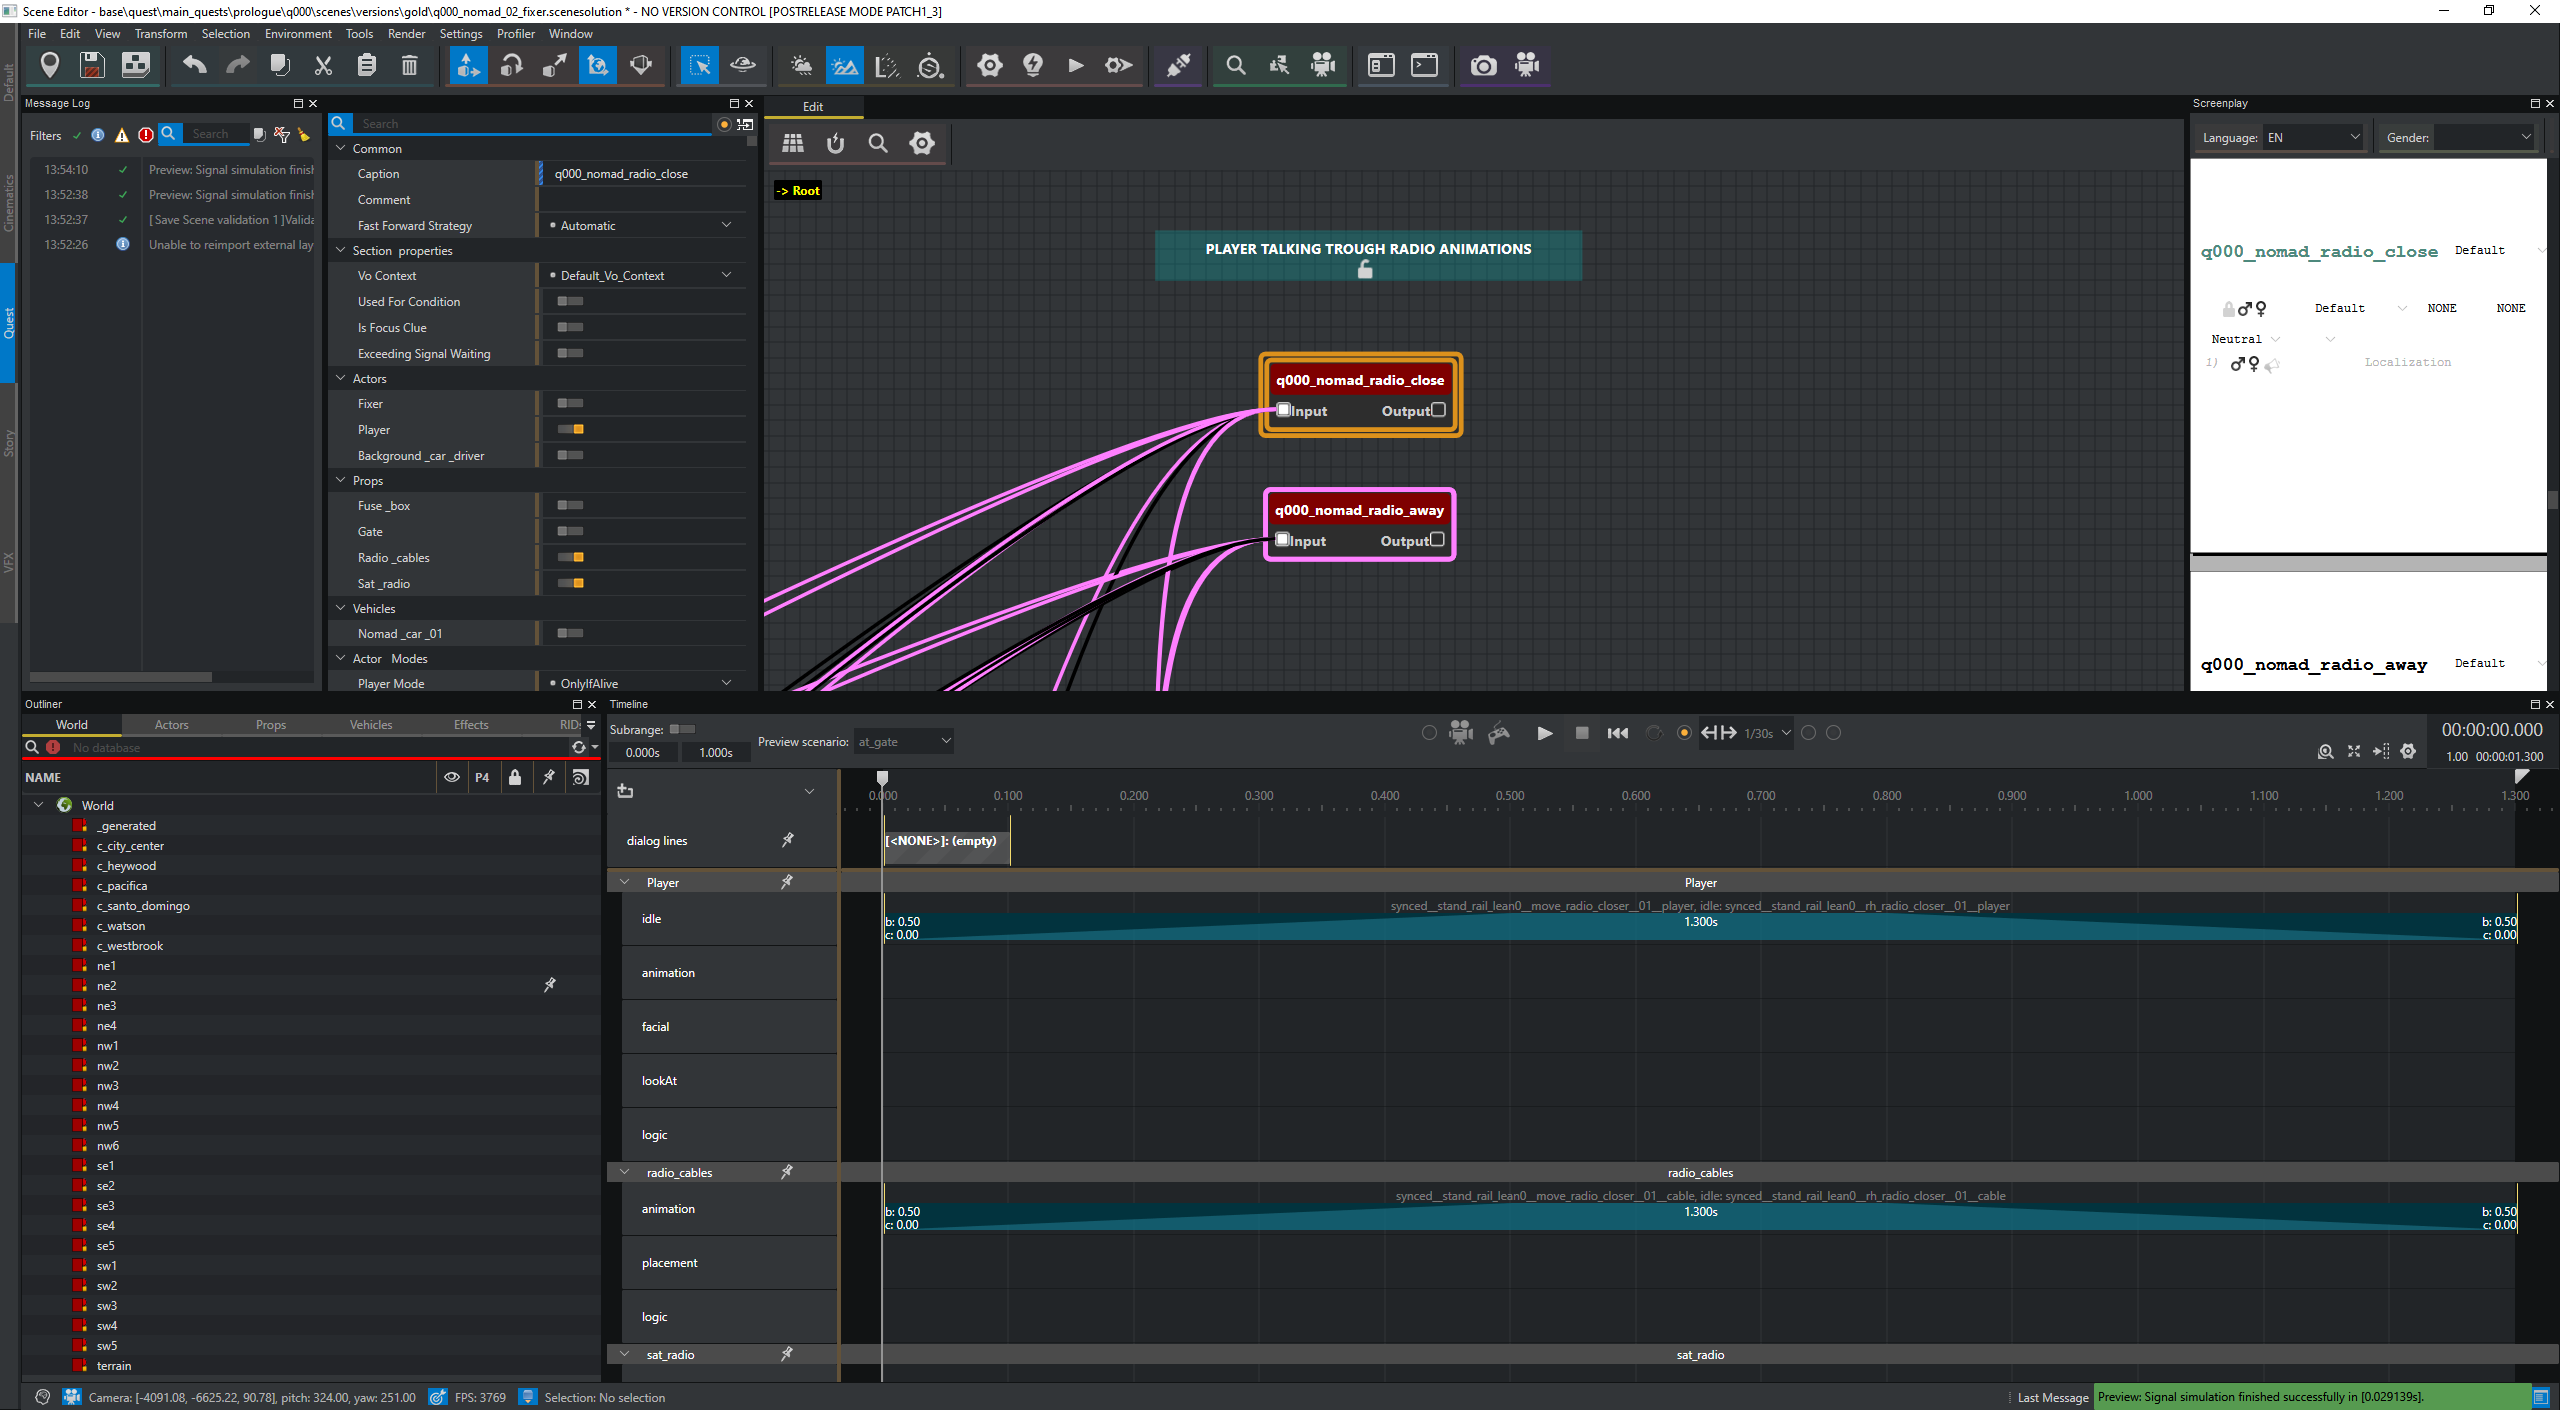The image size is (2560, 1410).
Task: Click the Message Log horizontal scrollbar
Action: click(x=121, y=677)
